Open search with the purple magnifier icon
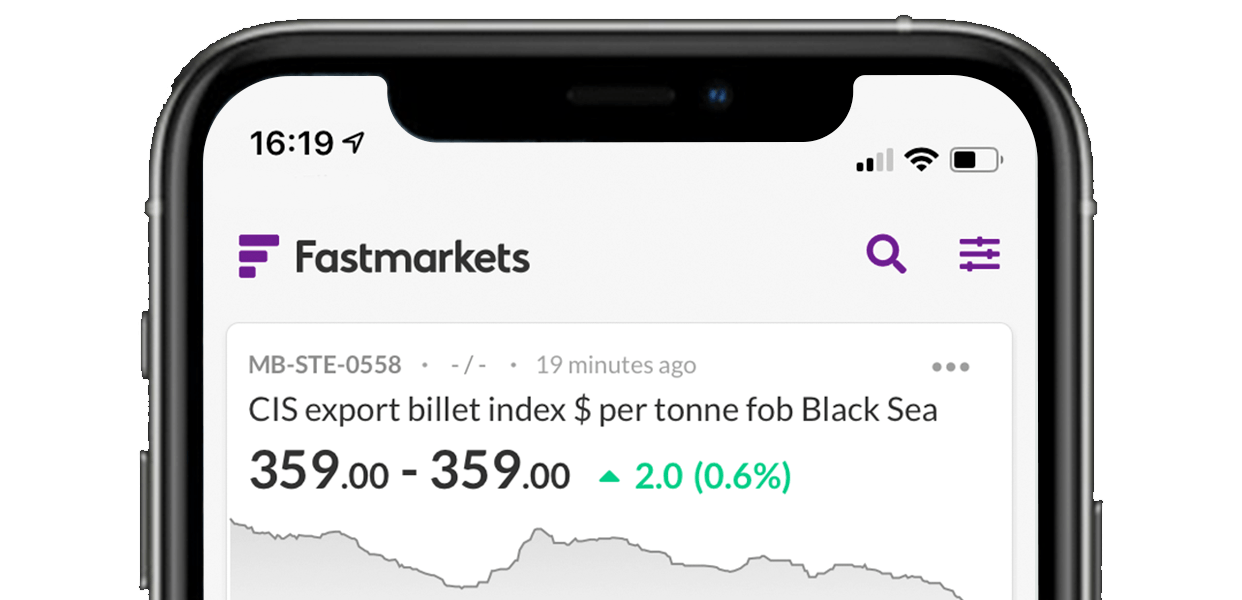 887,254
